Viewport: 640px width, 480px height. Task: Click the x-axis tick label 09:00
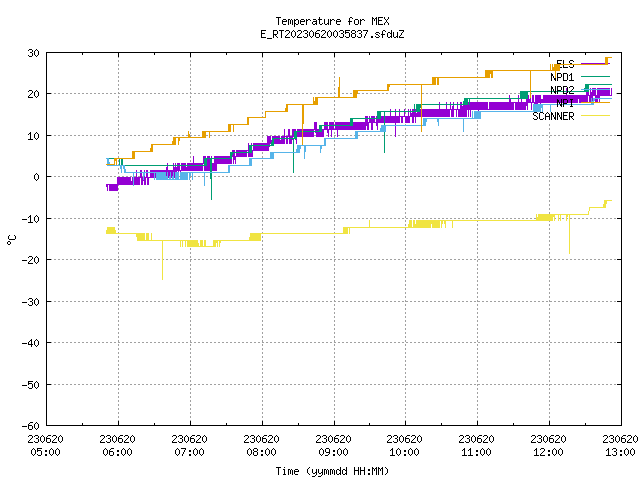pos(333,452)
